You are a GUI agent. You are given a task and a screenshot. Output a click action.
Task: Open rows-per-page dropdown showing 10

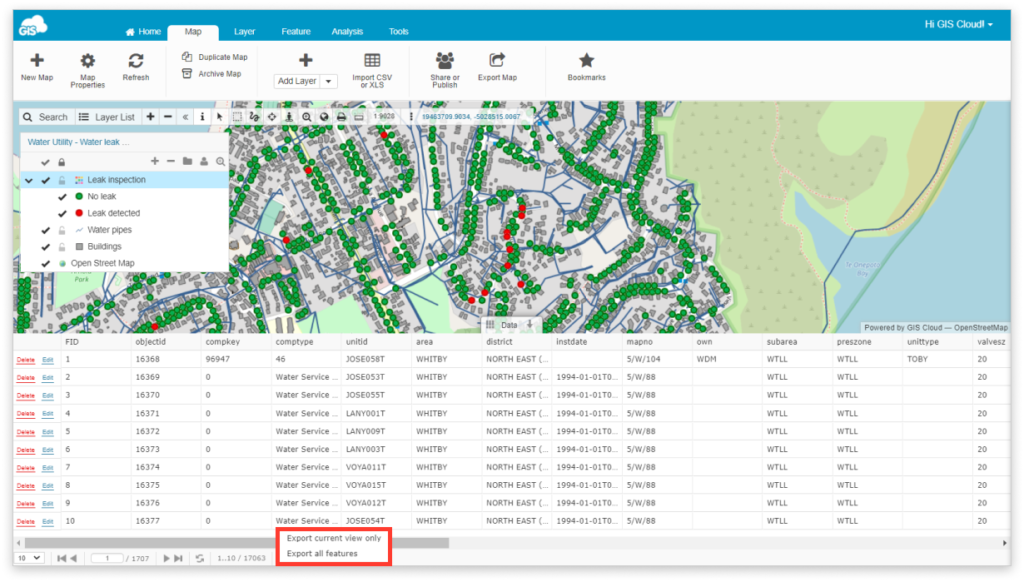pyautogui.click(x=29, y=558)
